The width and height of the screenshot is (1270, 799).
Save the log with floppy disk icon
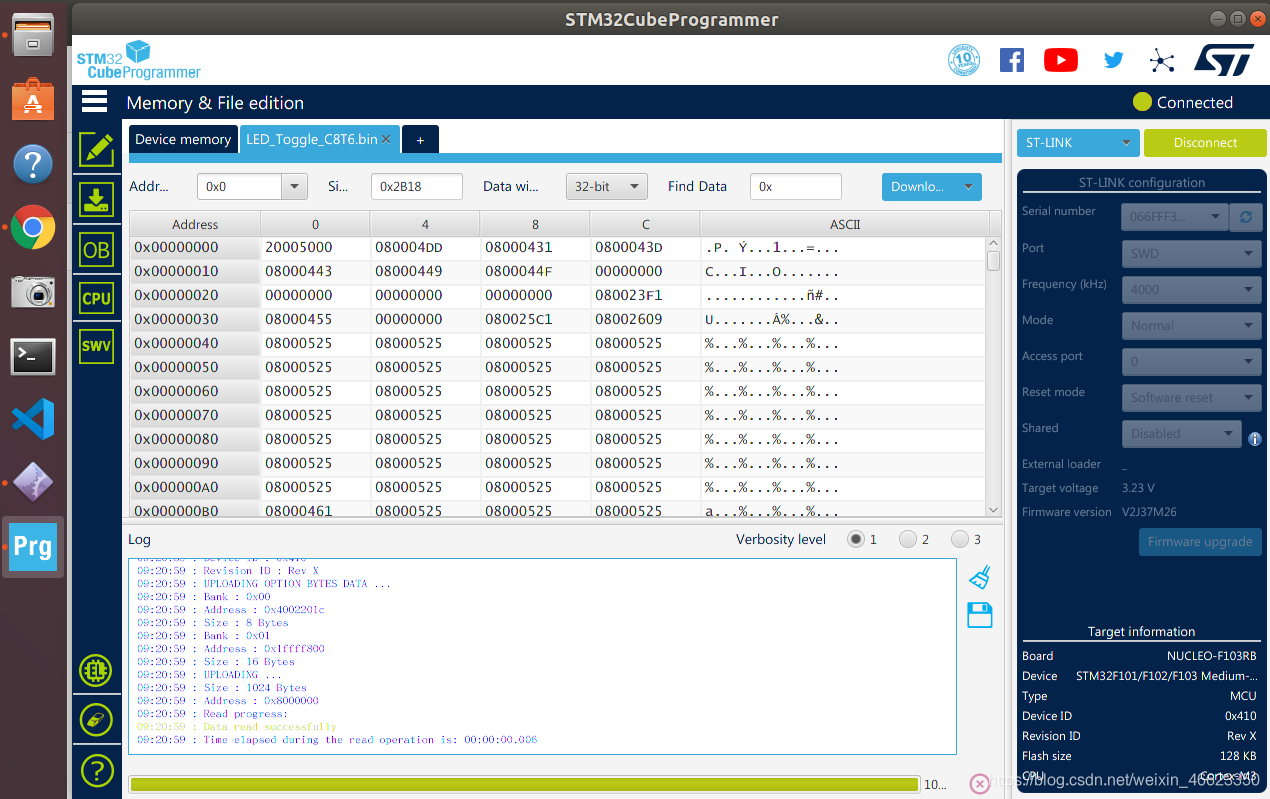point(980,615)
